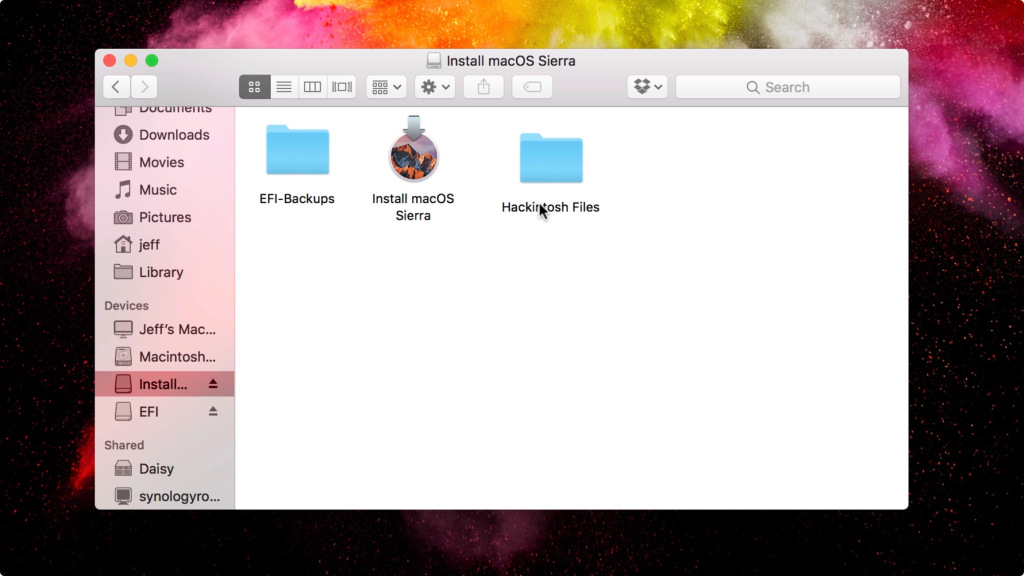1024x576 pixels.
Task: Open the Action gear menu
Action: 435,87
